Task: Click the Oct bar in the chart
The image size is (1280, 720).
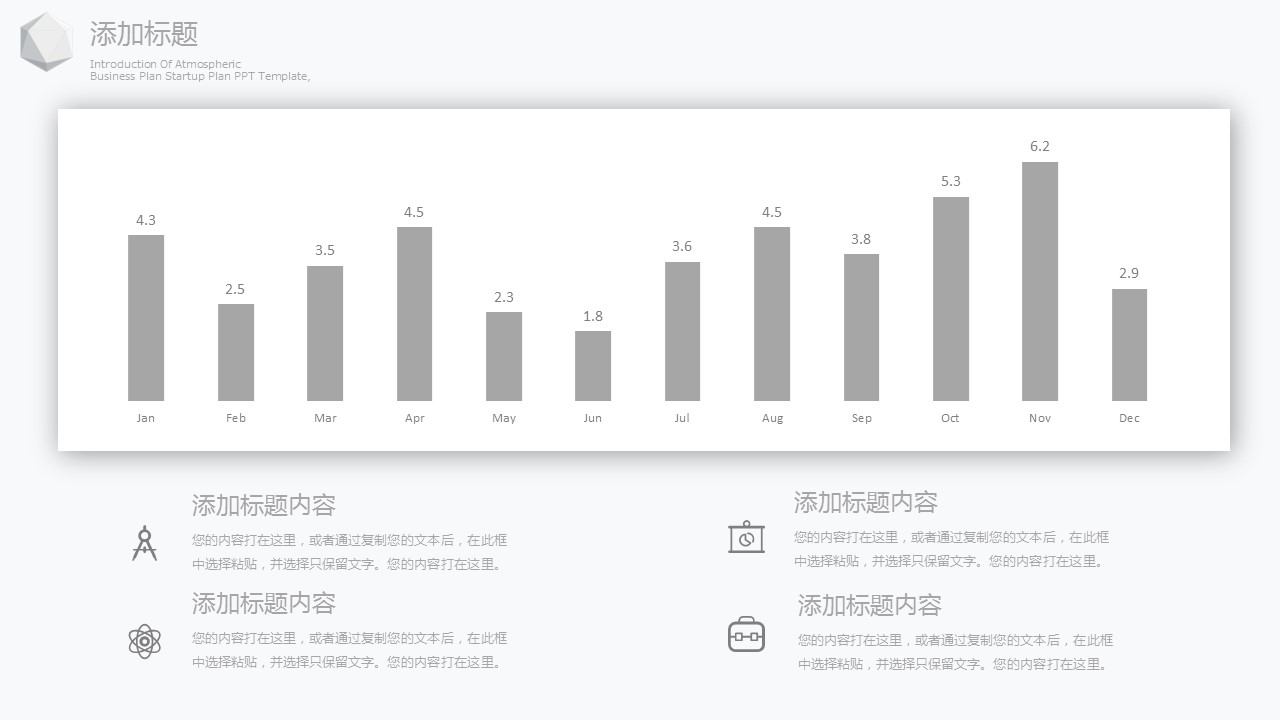Action: [950, 299]
